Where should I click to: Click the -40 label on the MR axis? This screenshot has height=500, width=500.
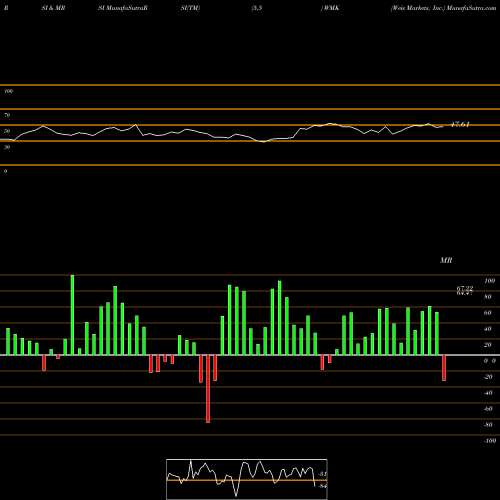pyautogui.click(x=488, y=393)
